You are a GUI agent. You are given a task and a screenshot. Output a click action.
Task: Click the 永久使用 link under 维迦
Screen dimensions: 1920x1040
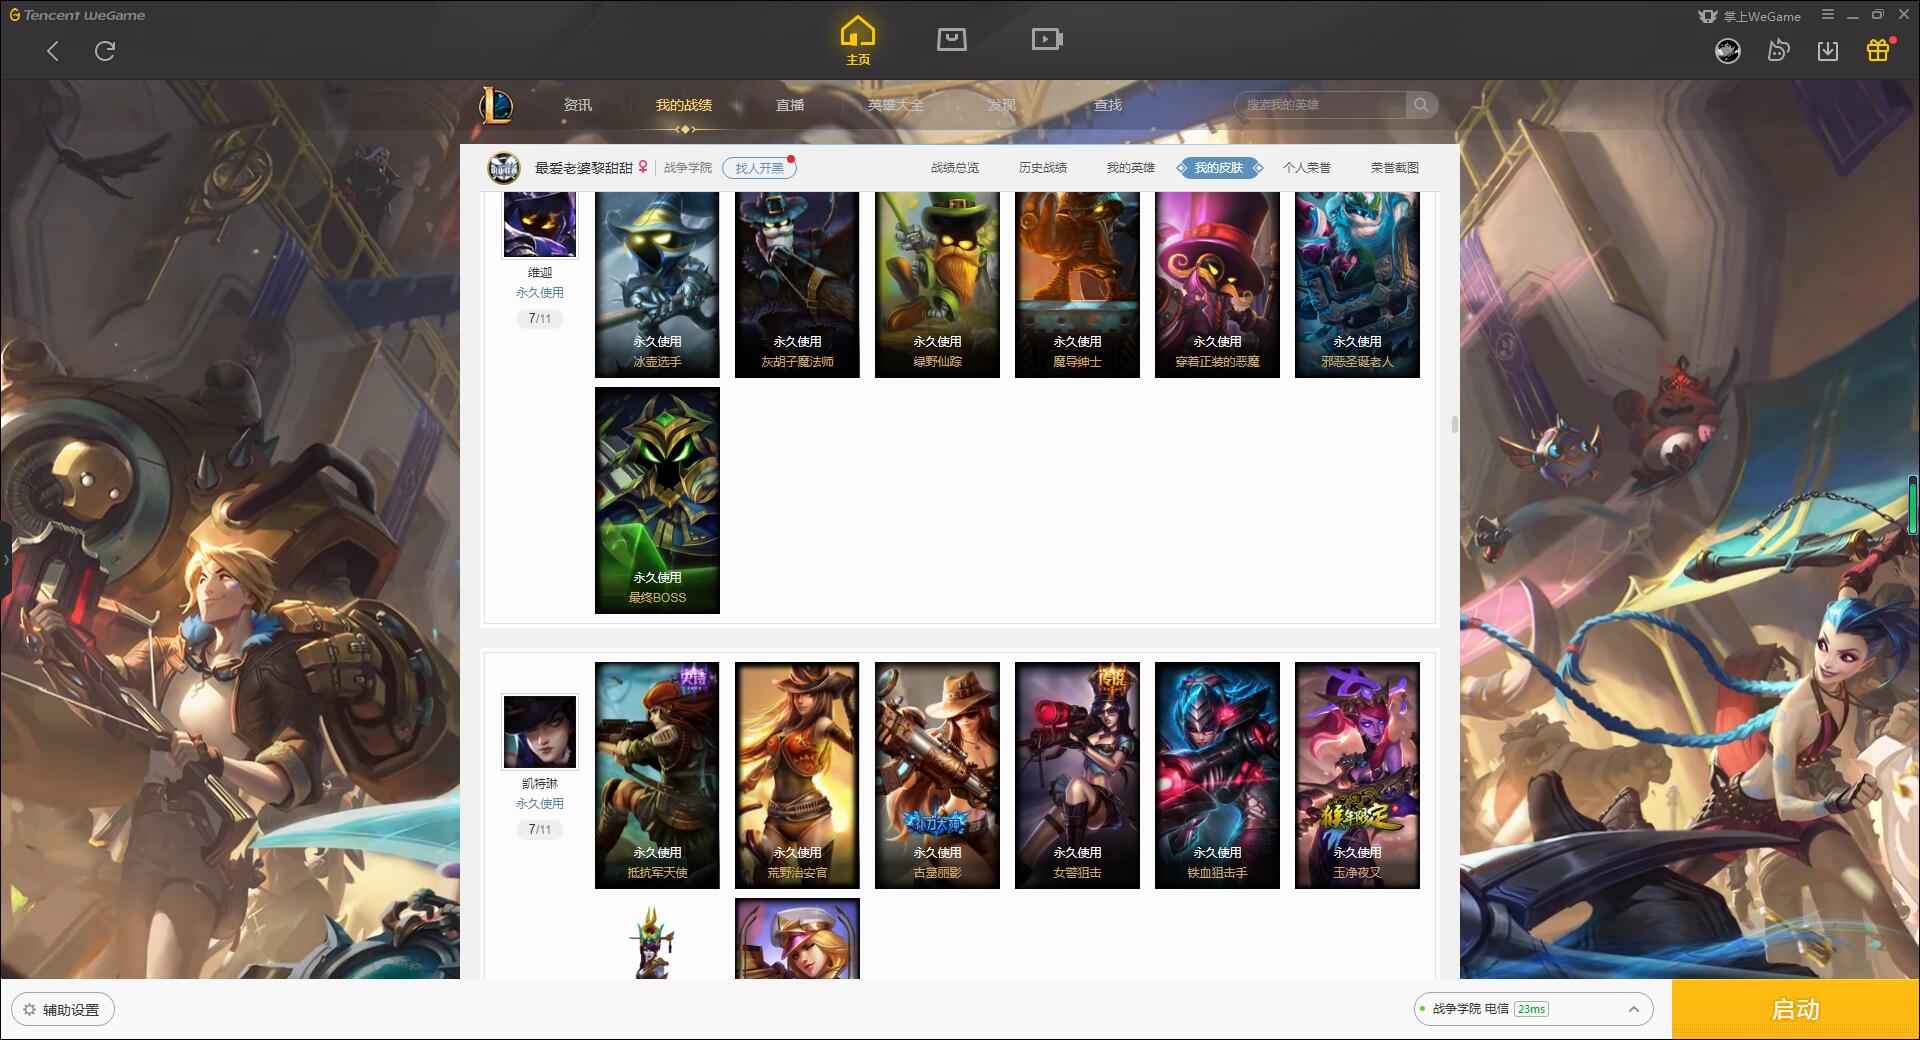coord(540,293)
